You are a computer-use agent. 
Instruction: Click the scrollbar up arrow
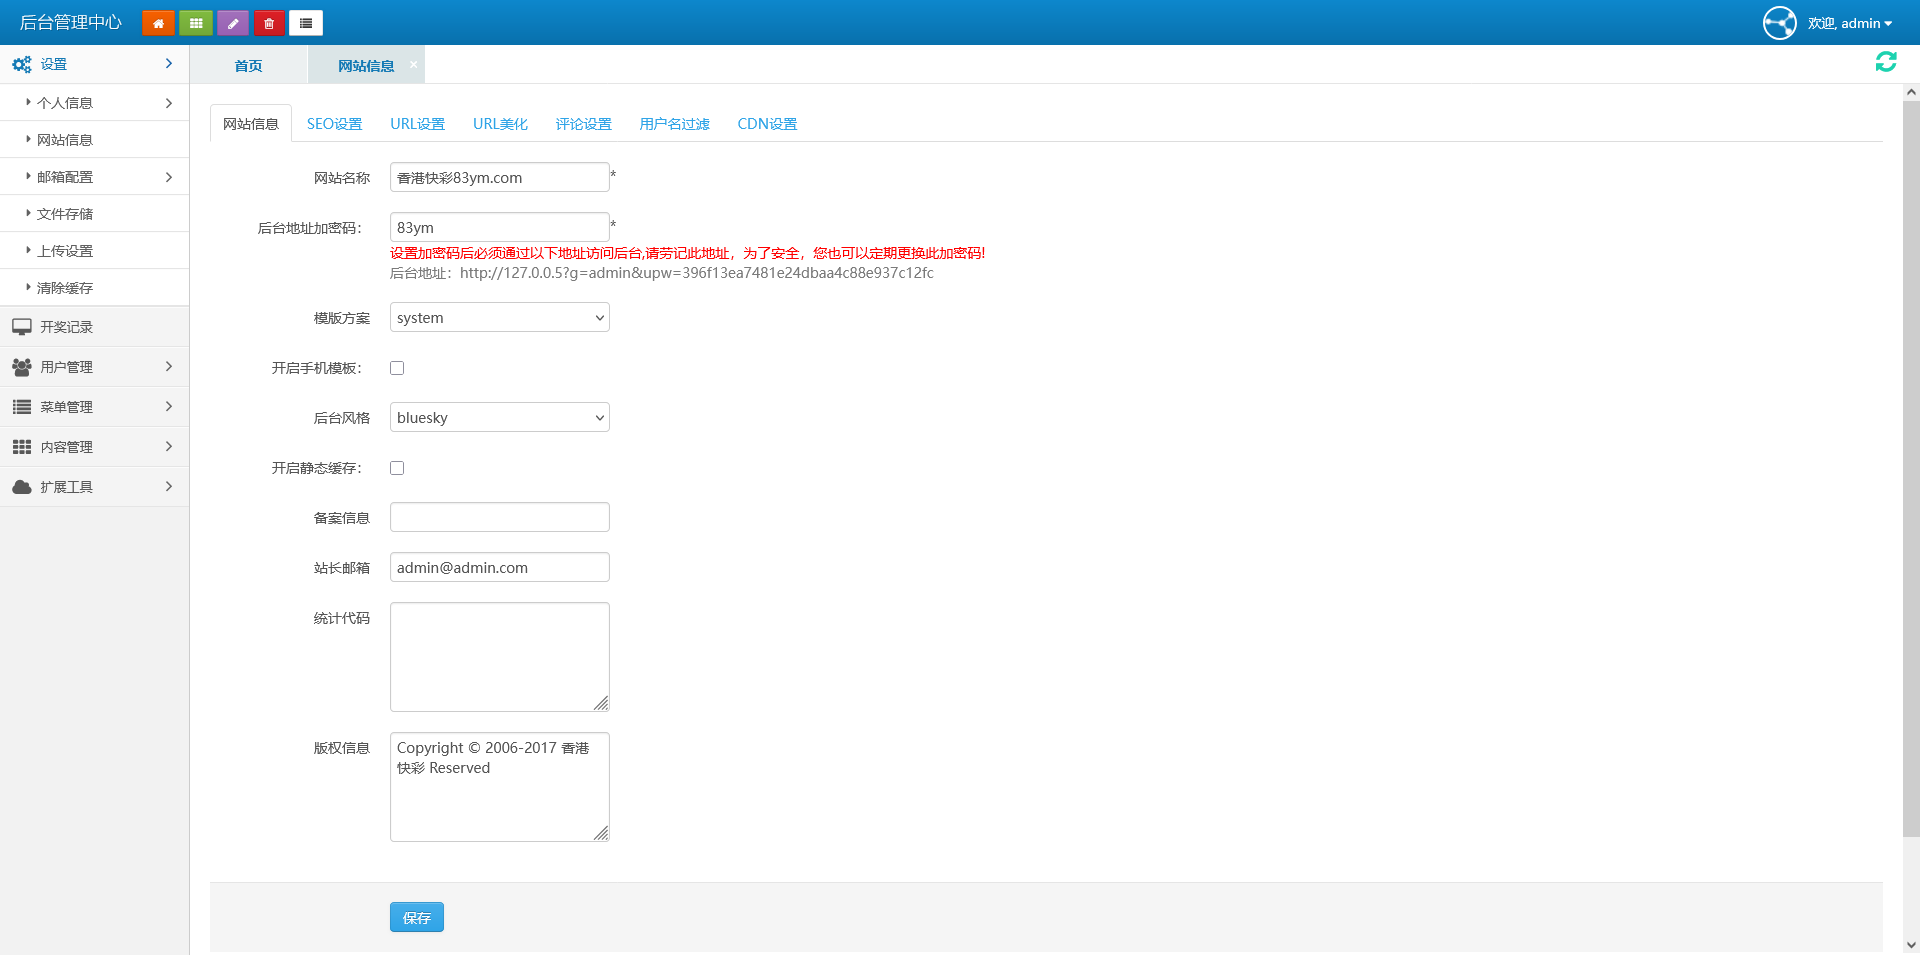tap(1911, 92)
